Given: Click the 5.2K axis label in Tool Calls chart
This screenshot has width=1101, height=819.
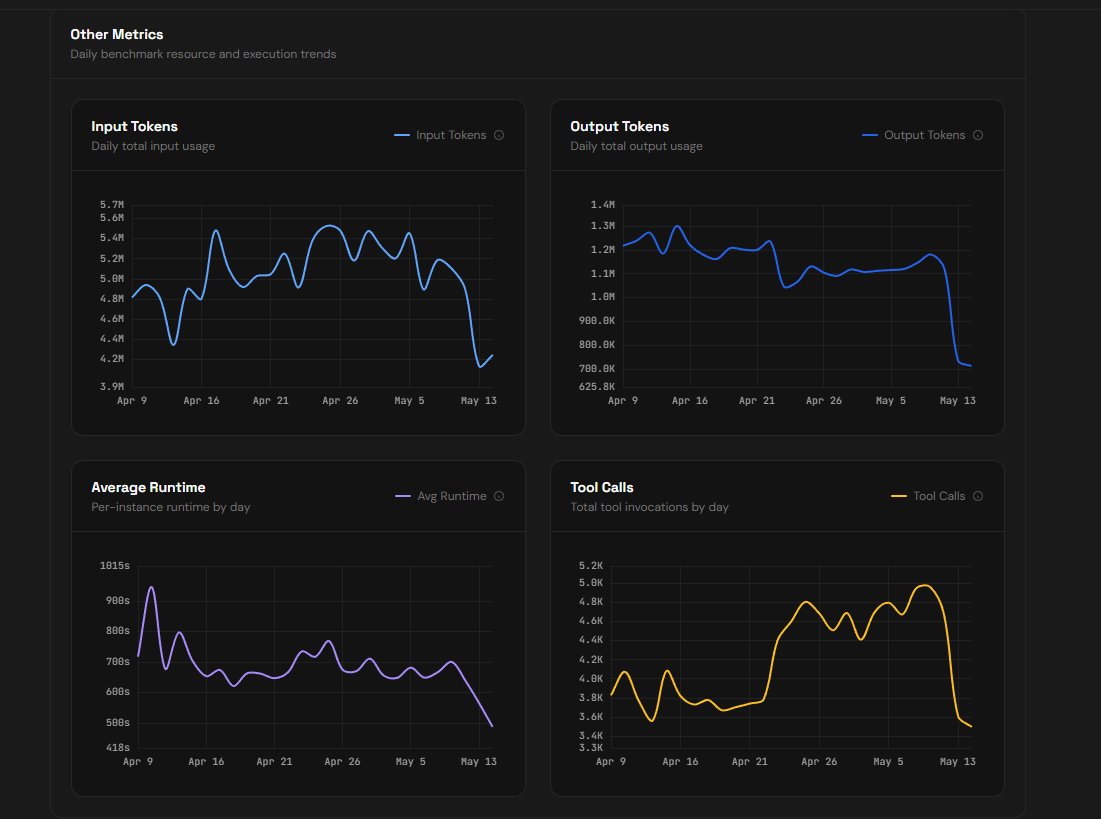Looking at the screenshot, I should pos(591,566).
